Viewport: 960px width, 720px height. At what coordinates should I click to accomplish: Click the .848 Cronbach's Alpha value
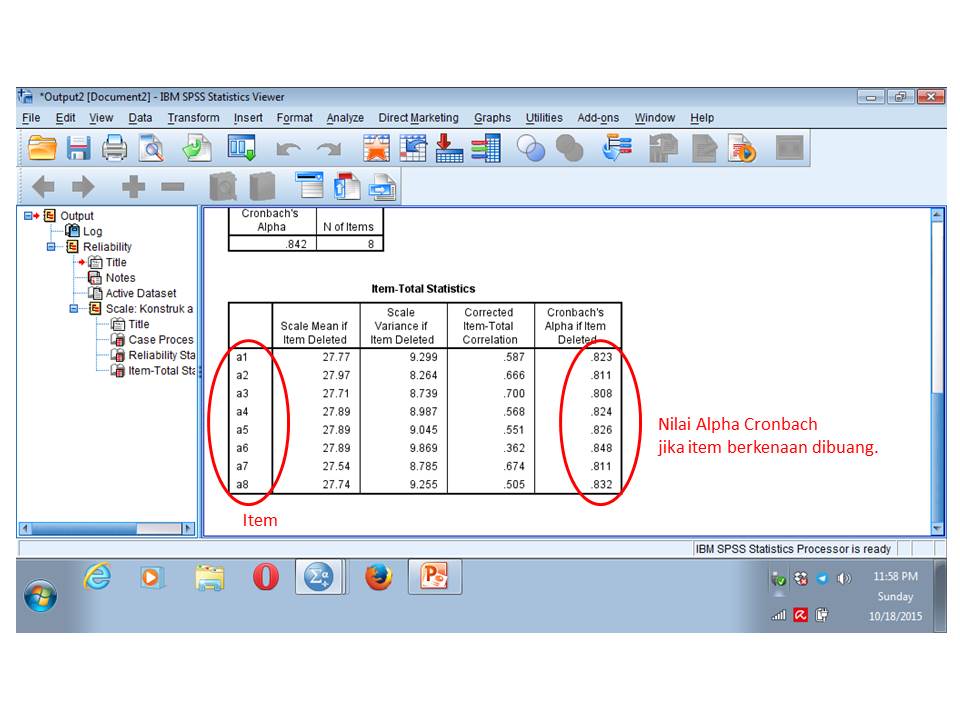tap(601, 448)
